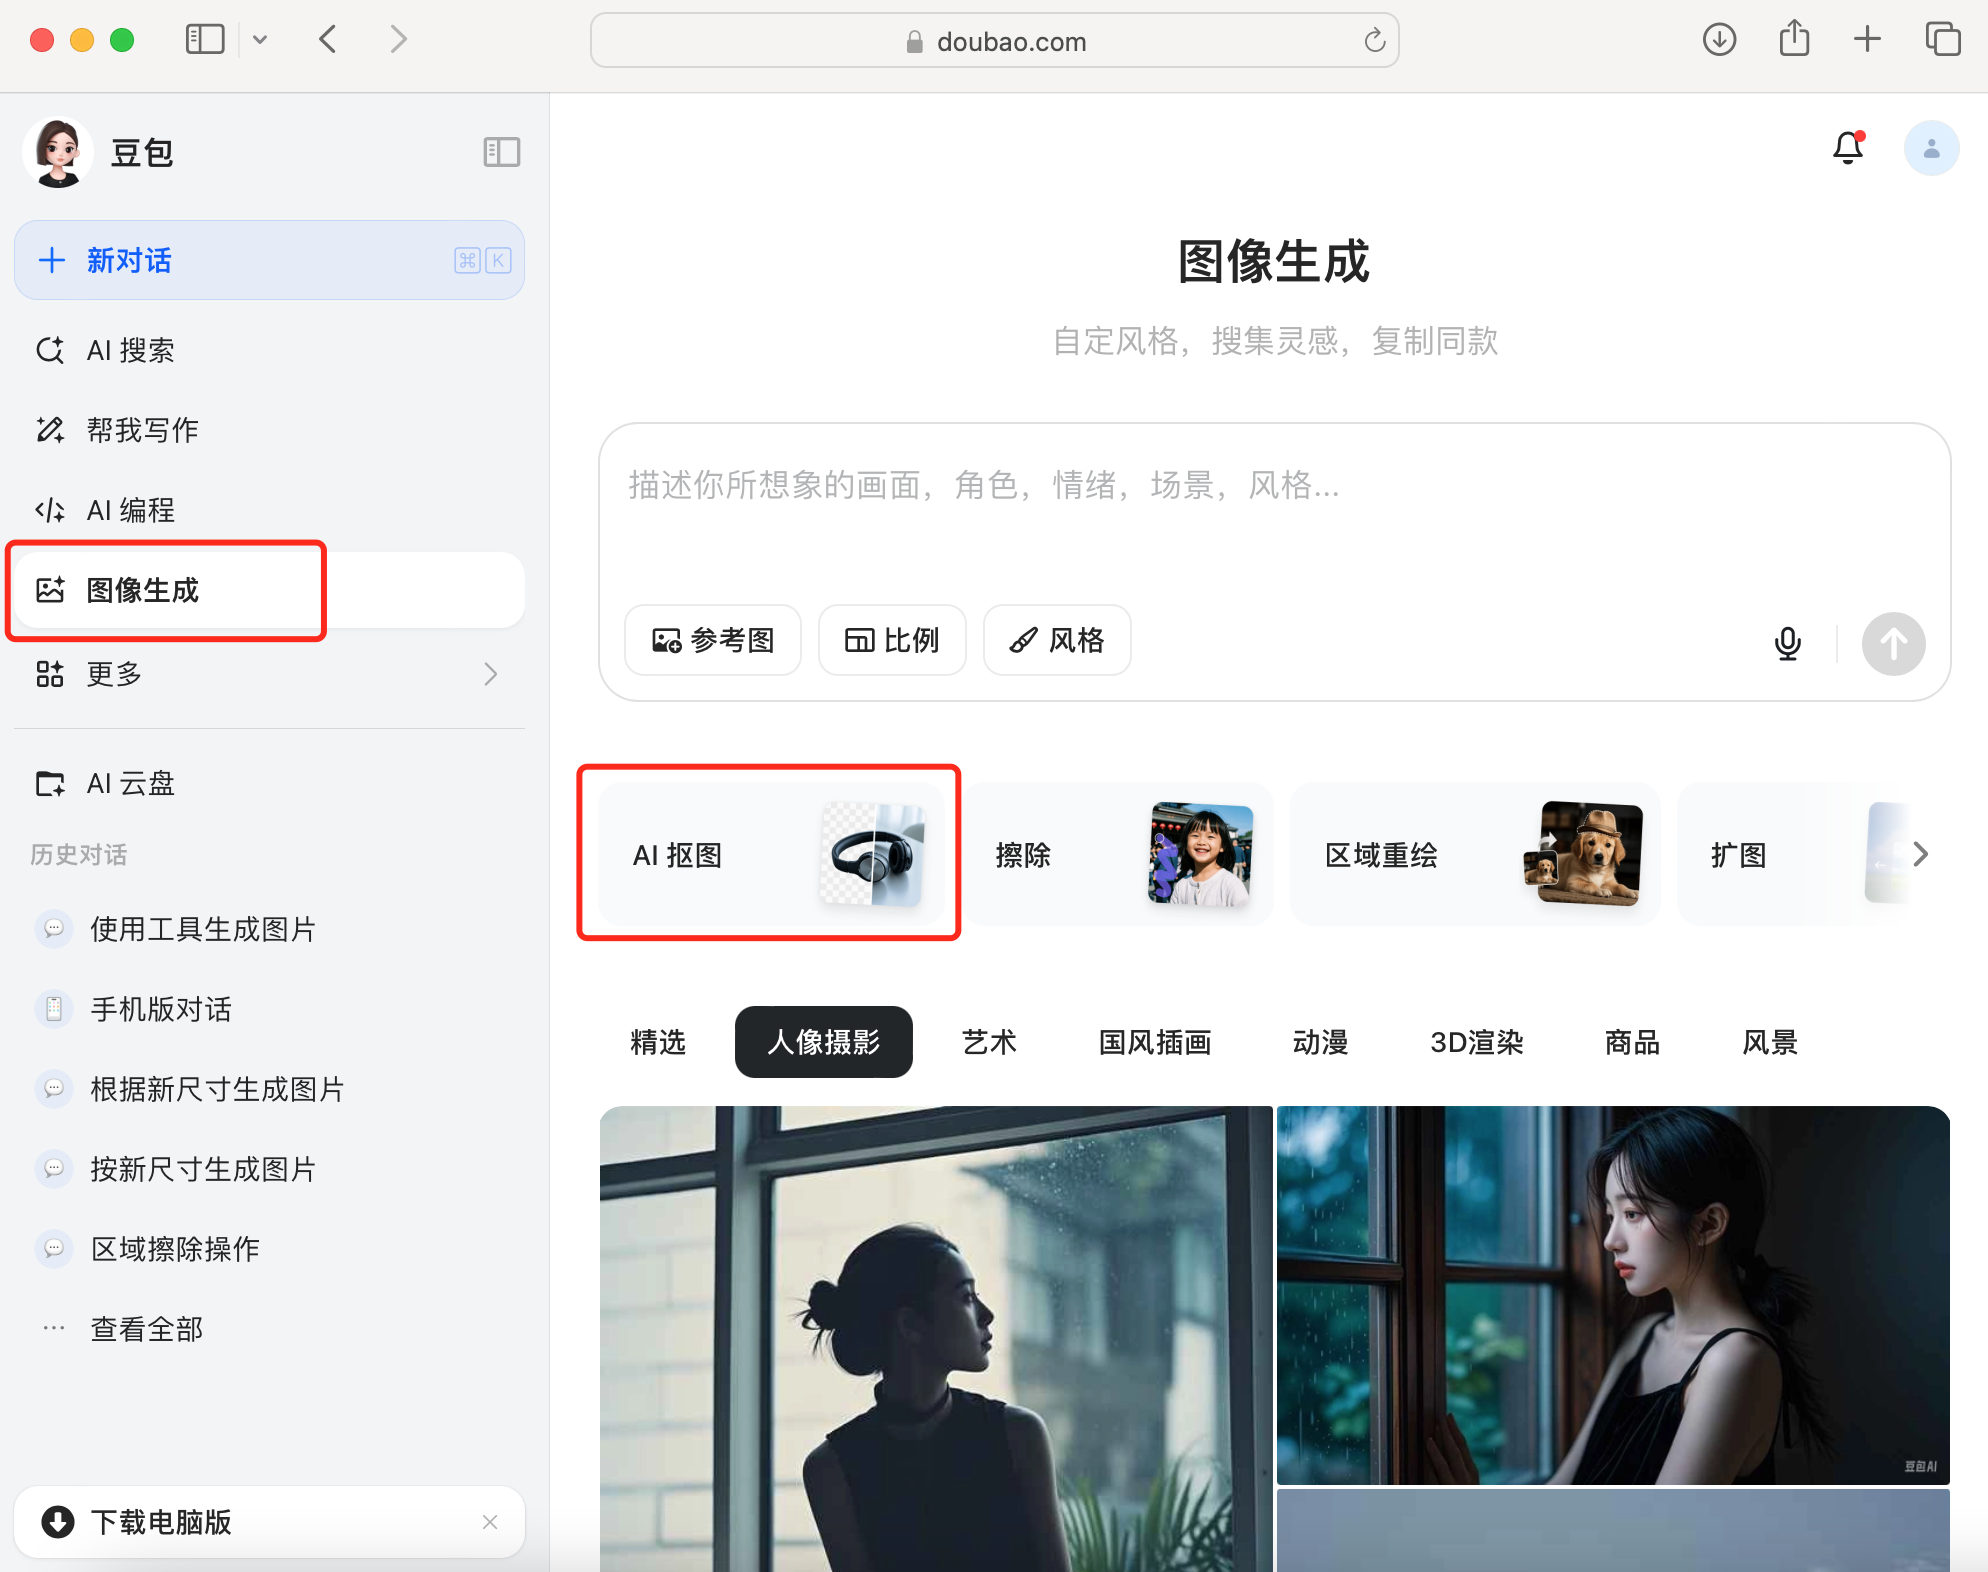Open the user profile avatar icon
Viewport: 1988px width, 1572px height.
[1931, 148]
